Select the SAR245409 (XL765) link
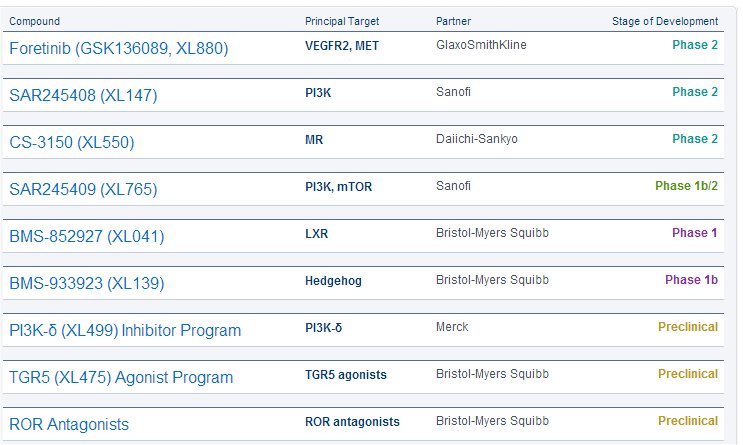The width and height of the screenshot is (743, 445). 83,189
